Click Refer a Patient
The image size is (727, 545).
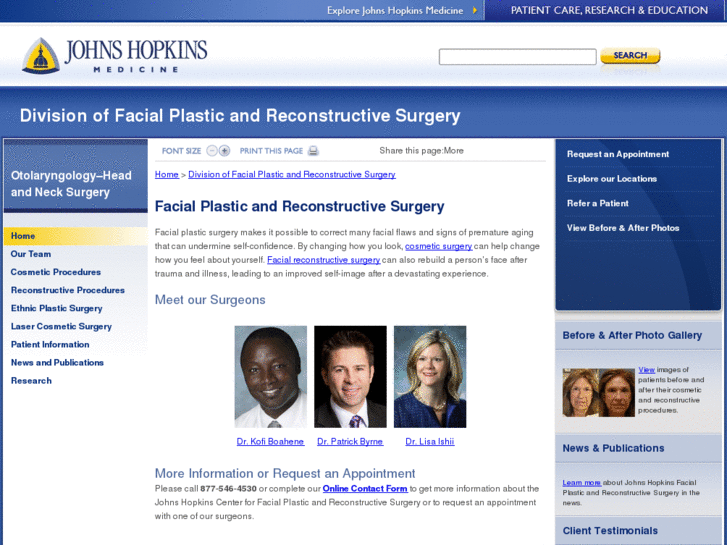pos(598,203)
